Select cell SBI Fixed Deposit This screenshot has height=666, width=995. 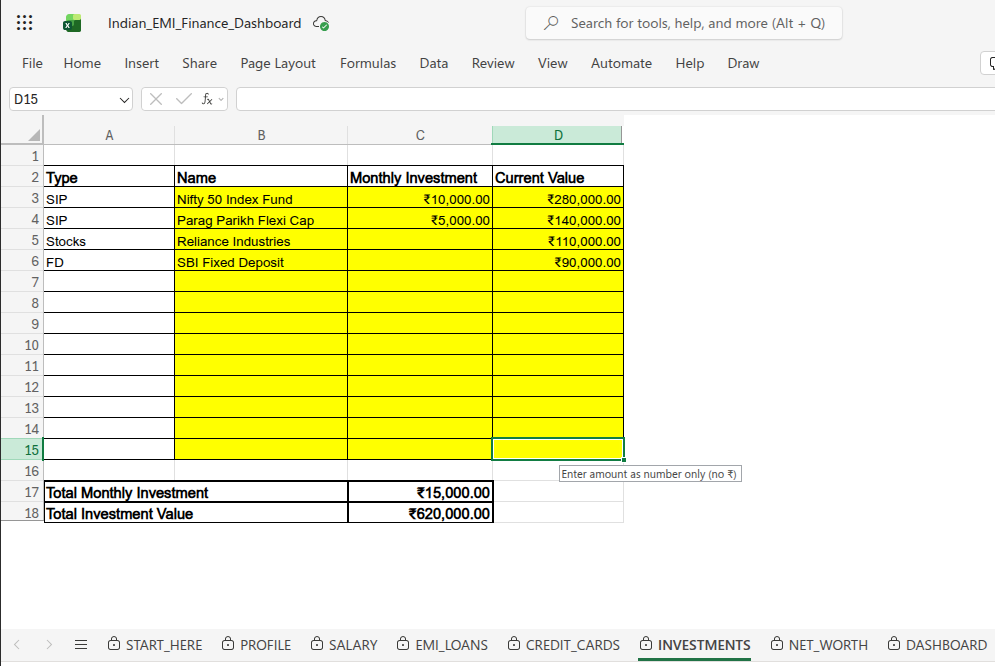[x=261, y=262]
